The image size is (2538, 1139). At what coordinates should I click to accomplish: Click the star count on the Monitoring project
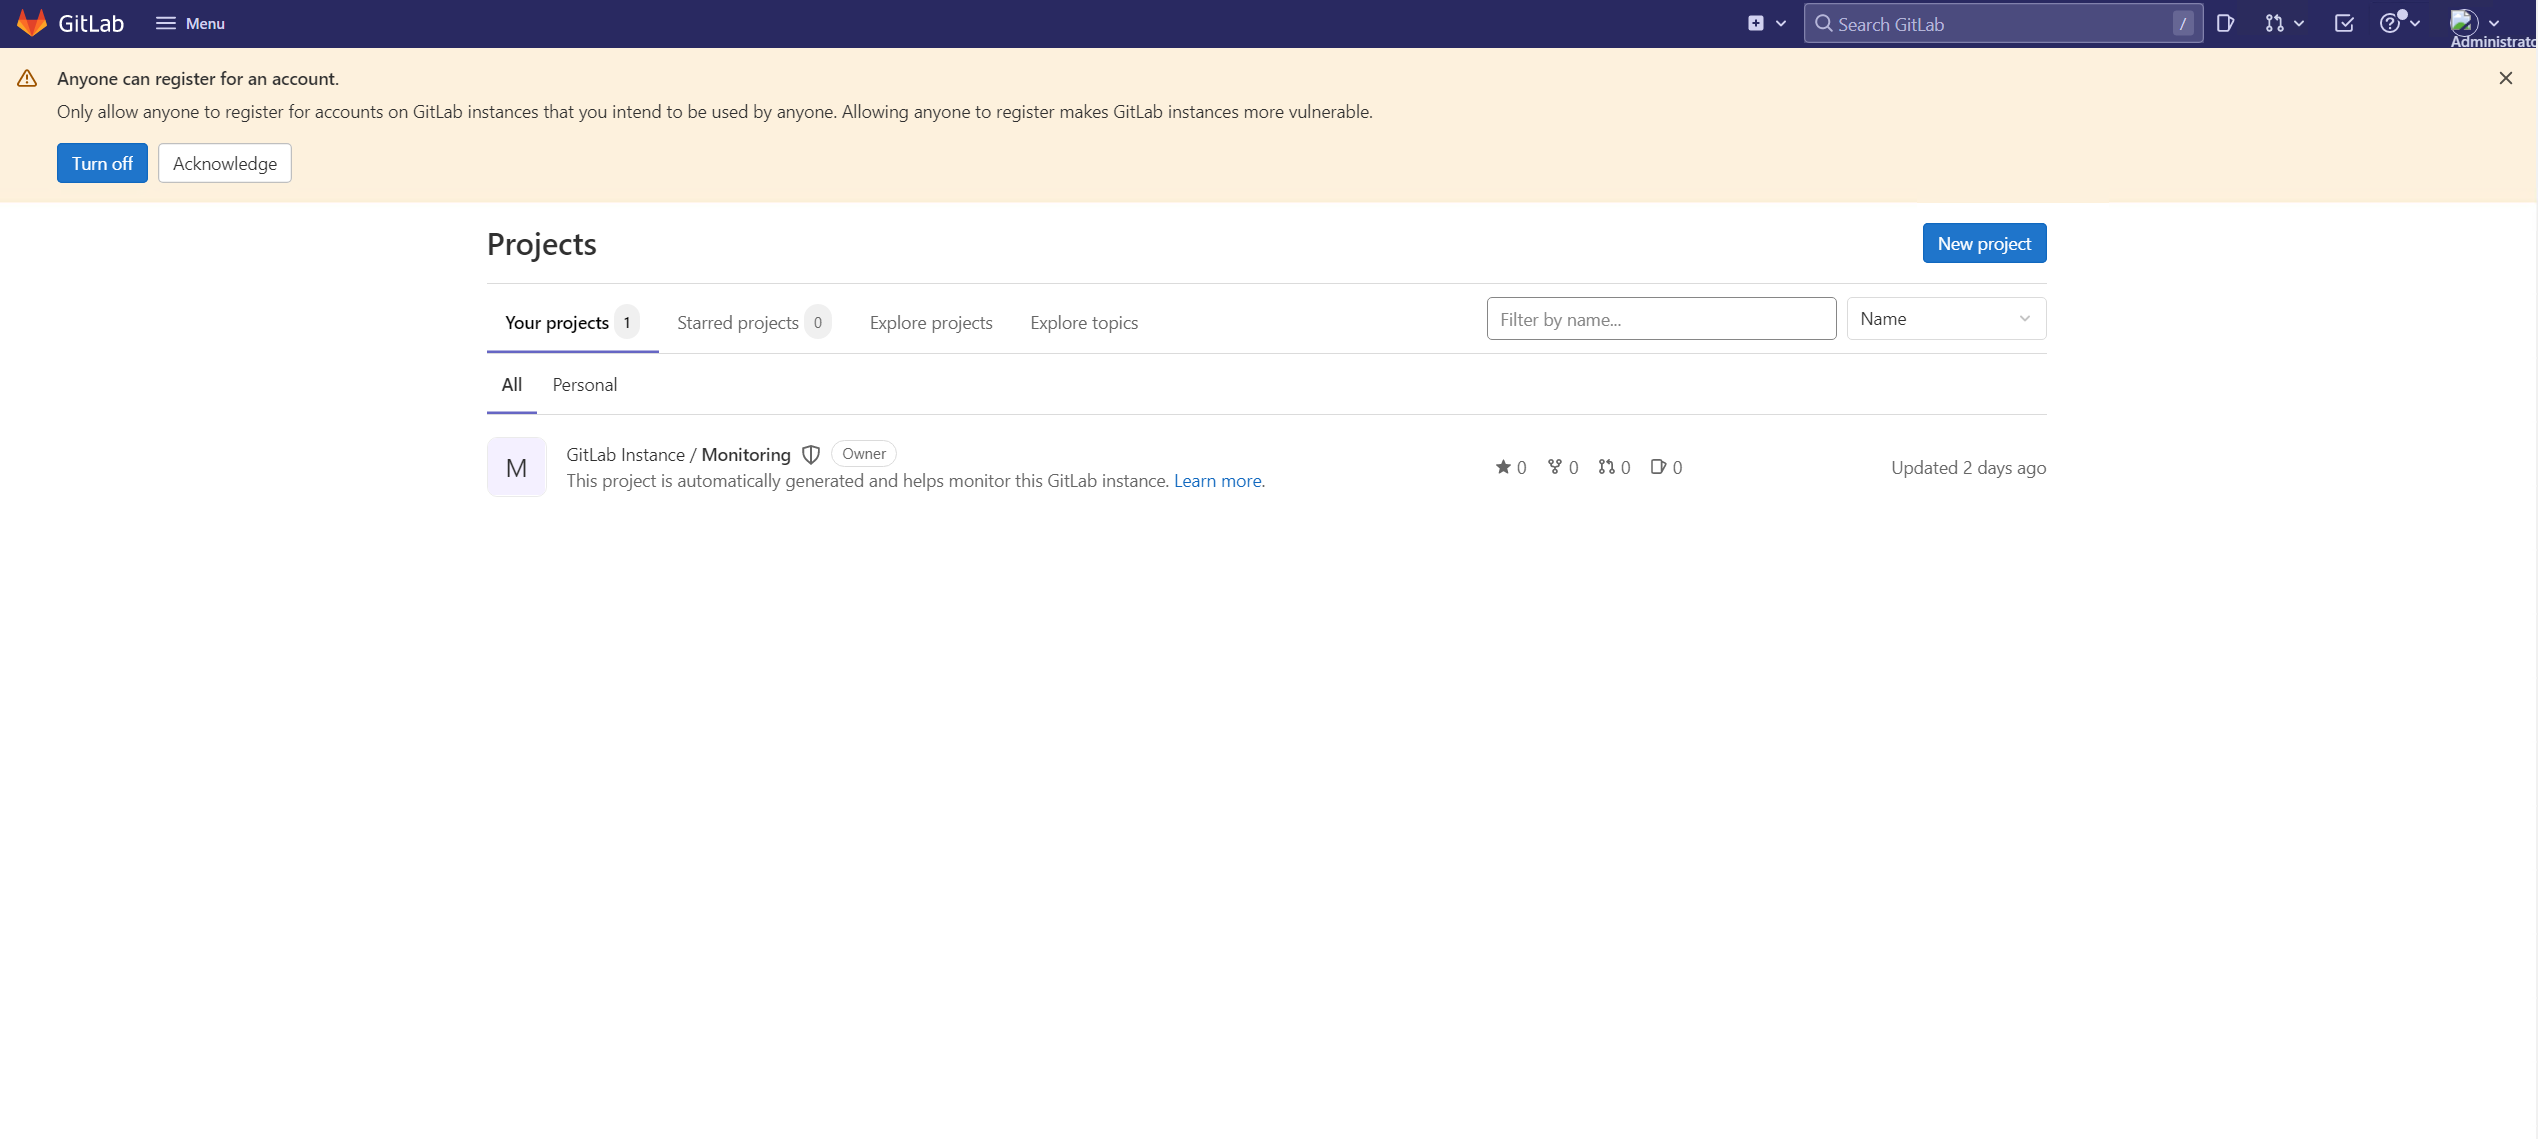click(1511, 467)
